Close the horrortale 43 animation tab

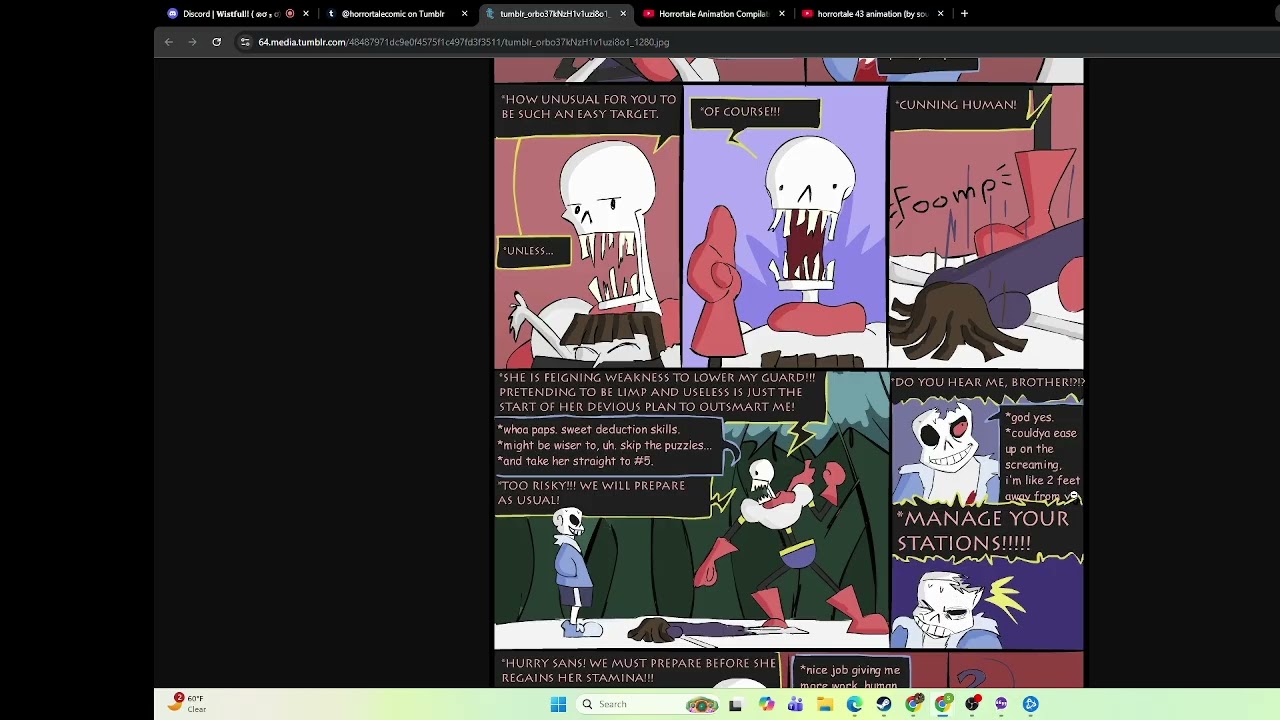click(940, 14)
